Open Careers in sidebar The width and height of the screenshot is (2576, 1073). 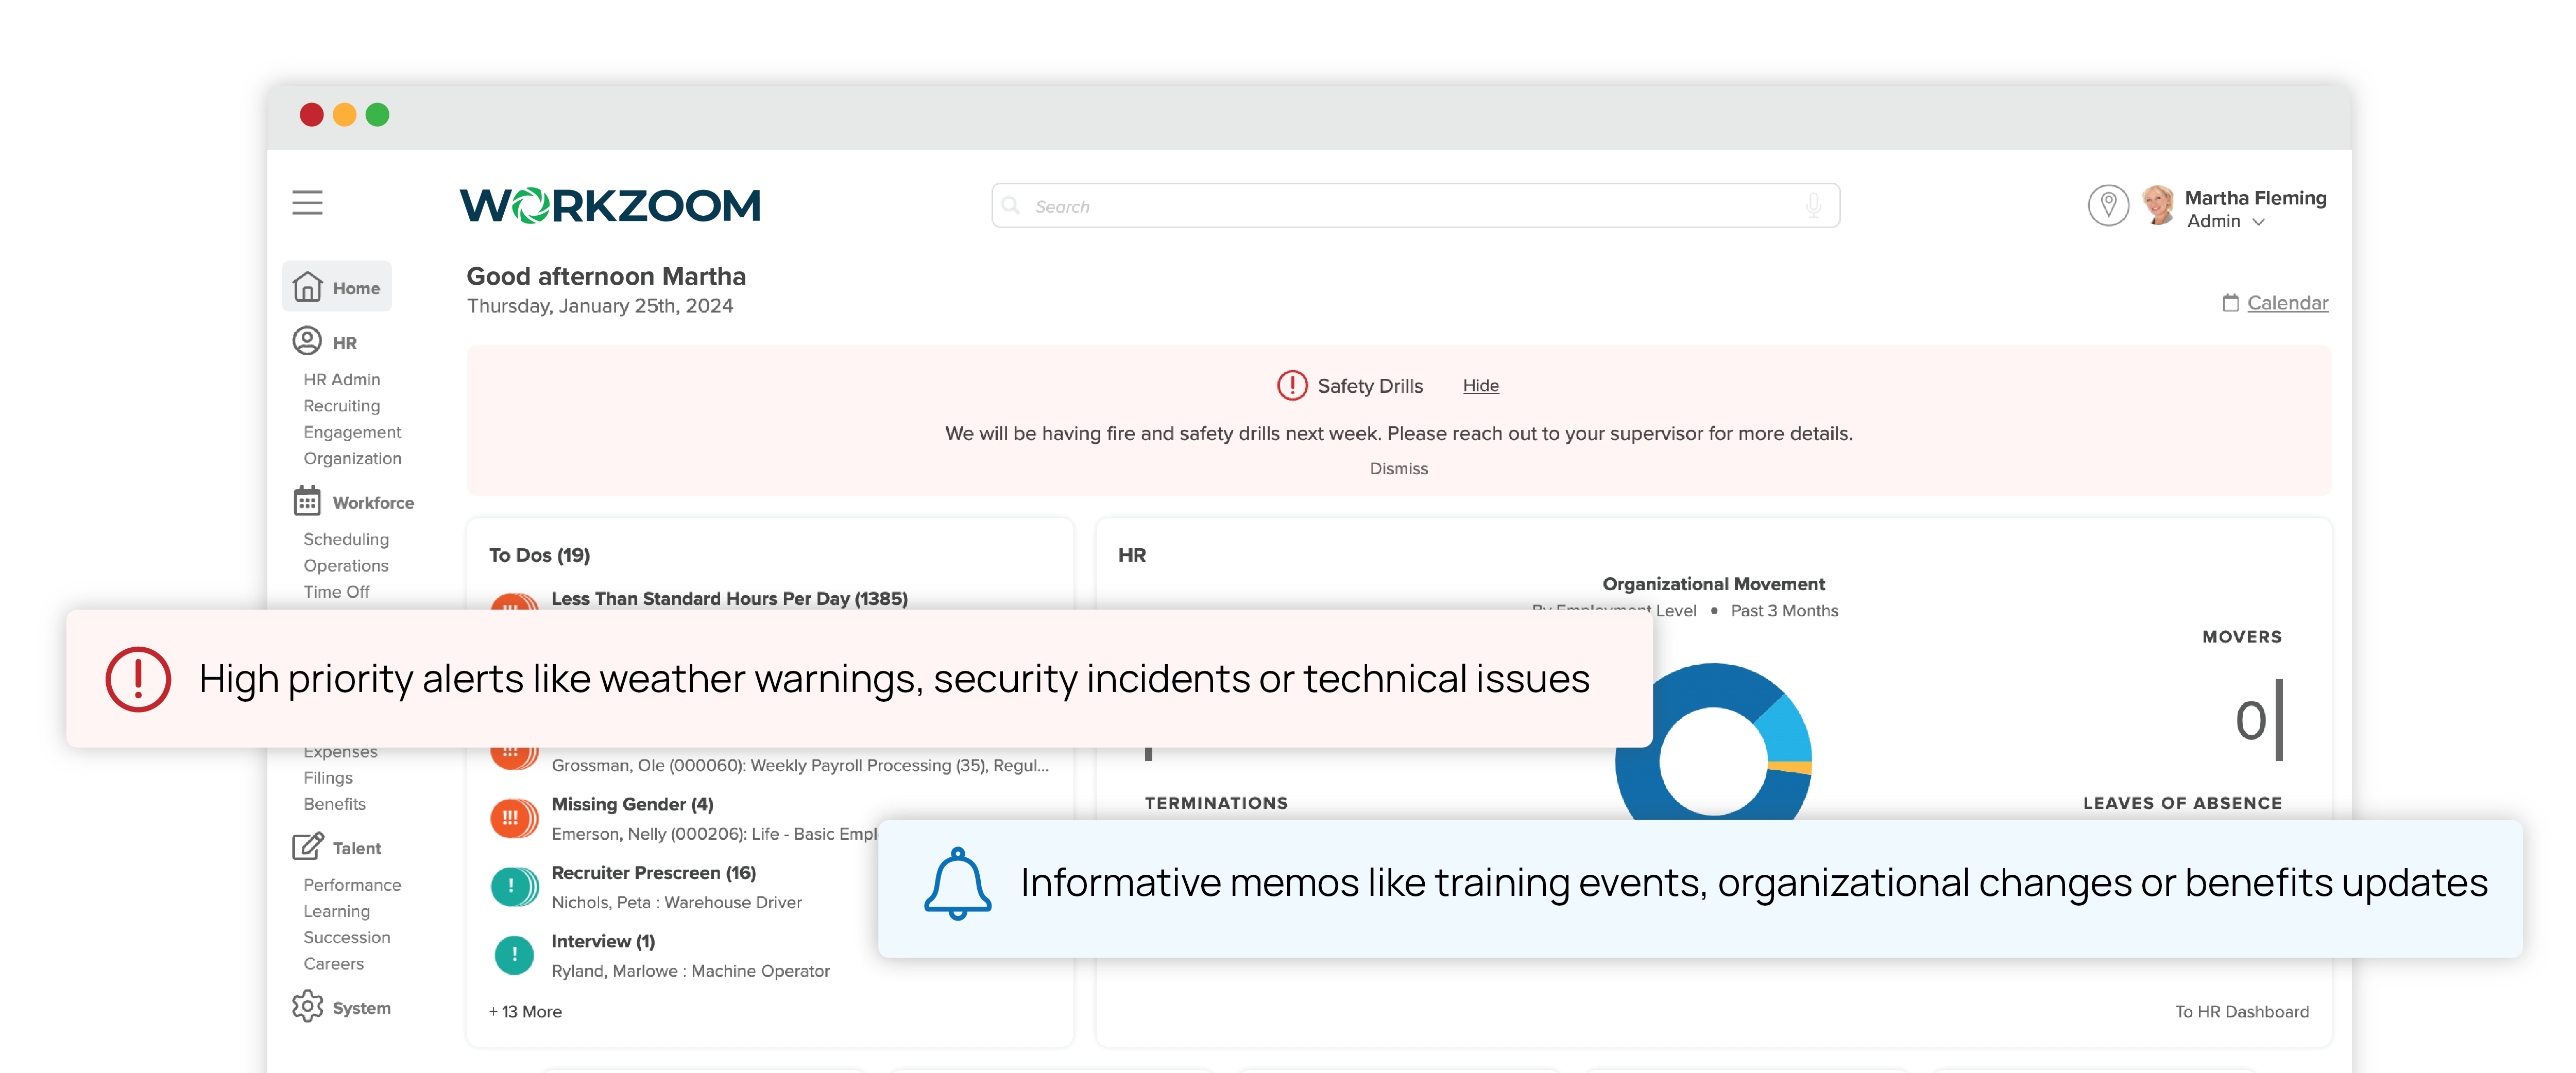(x=333, y=964)
